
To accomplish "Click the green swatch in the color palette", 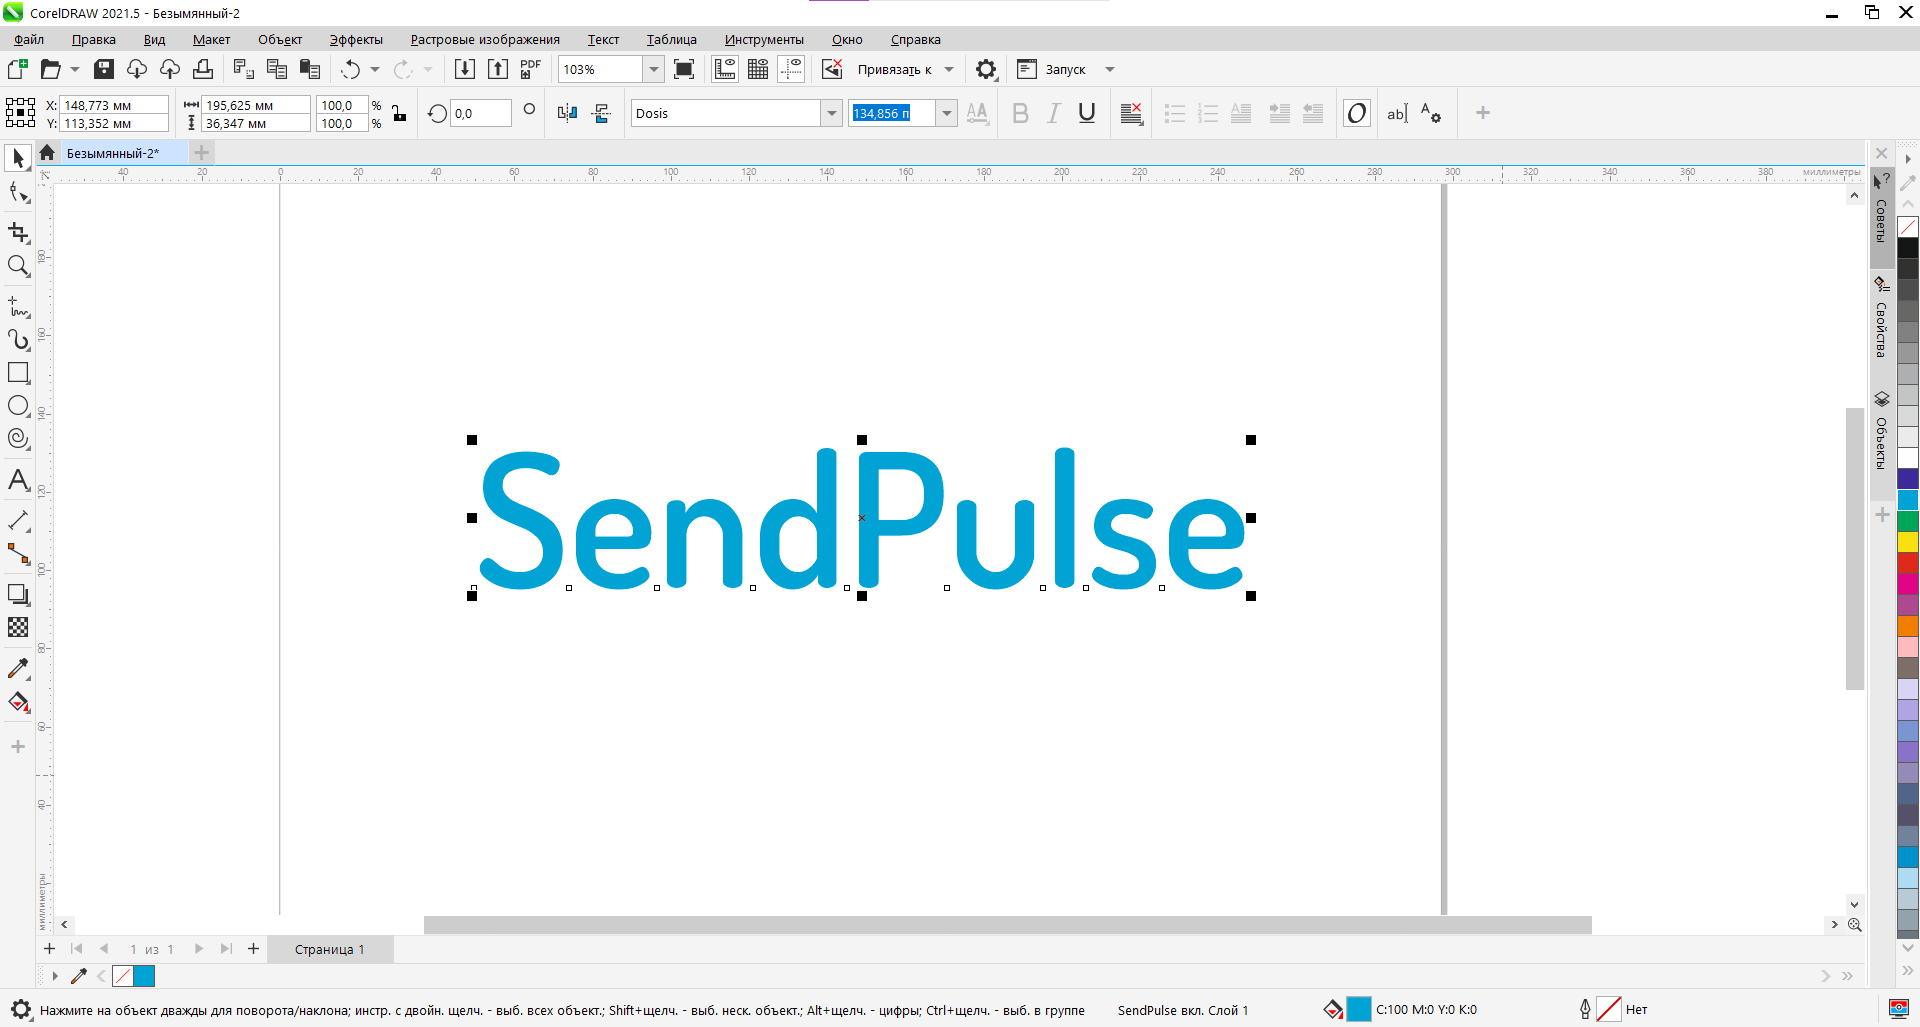I will (1908, 521).
